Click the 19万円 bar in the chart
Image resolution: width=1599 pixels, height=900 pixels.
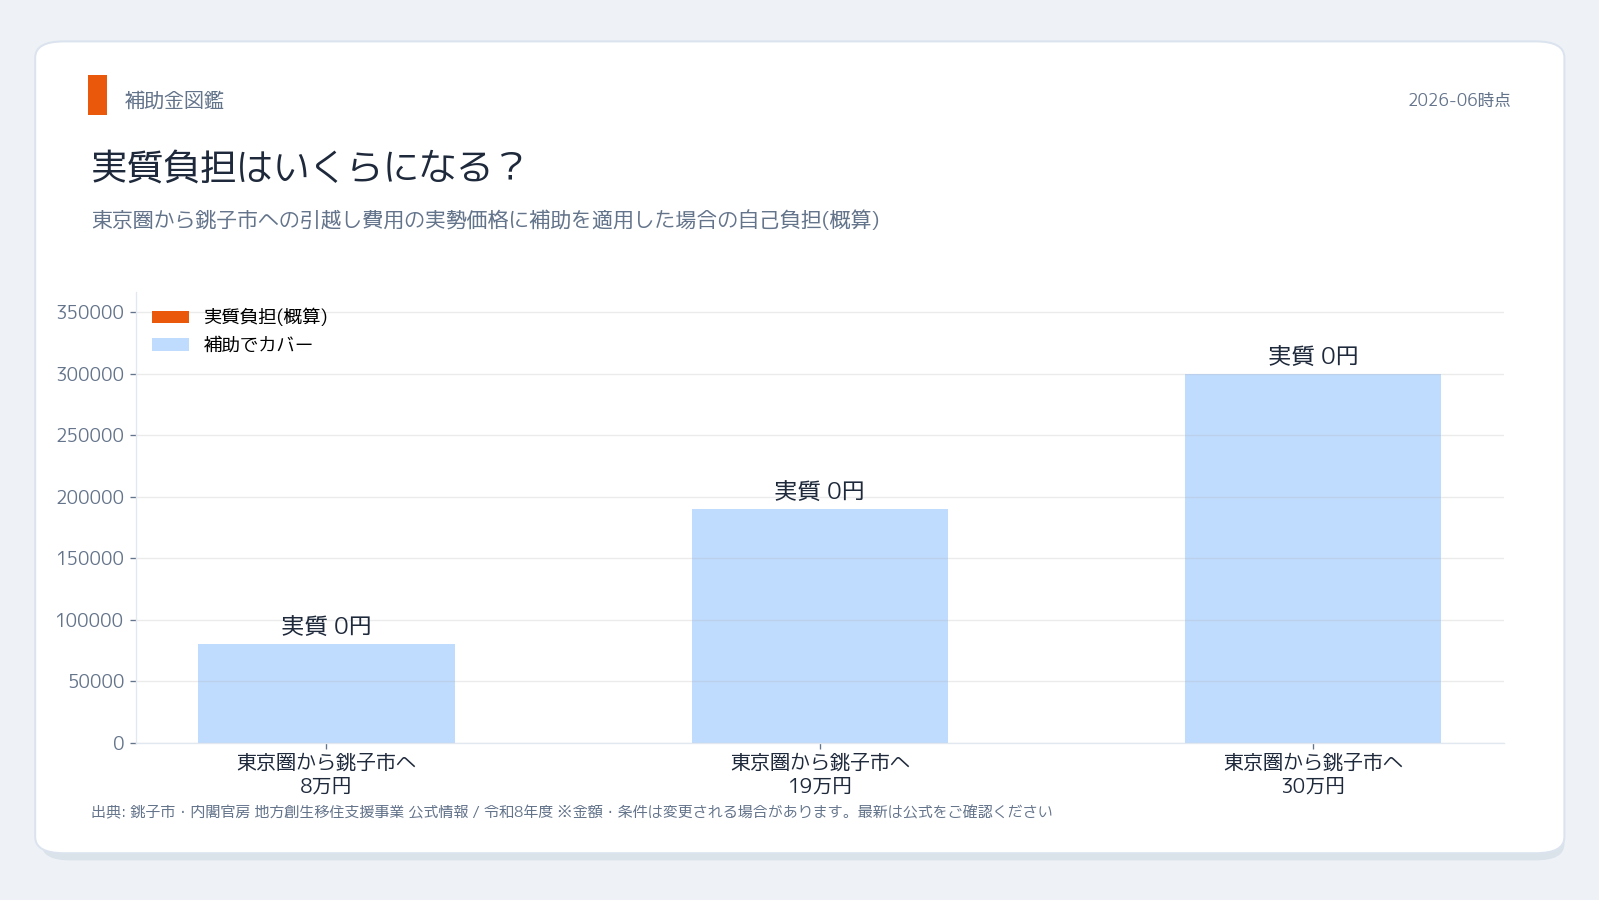(820, 626)
